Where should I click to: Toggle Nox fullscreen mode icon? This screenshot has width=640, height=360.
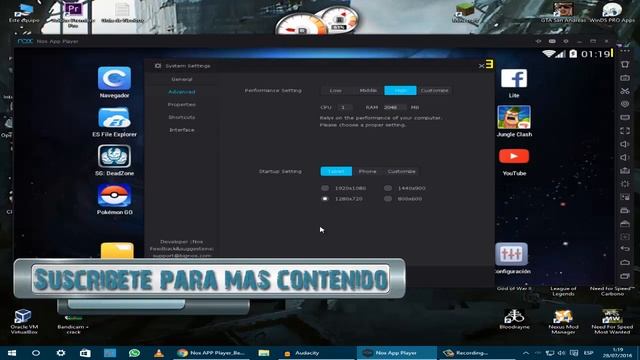[x=624, y=131]
